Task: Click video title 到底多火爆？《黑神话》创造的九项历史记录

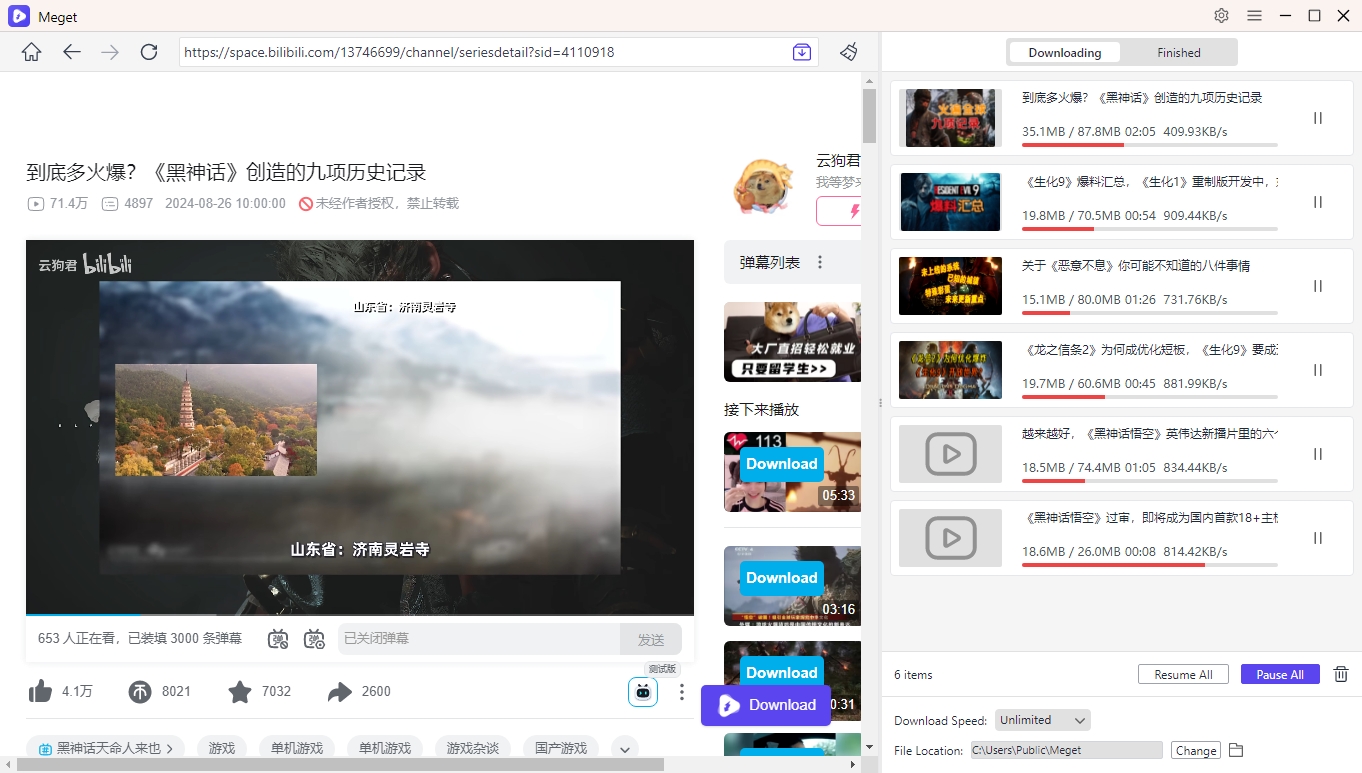Action: click(x=226, y=172)
